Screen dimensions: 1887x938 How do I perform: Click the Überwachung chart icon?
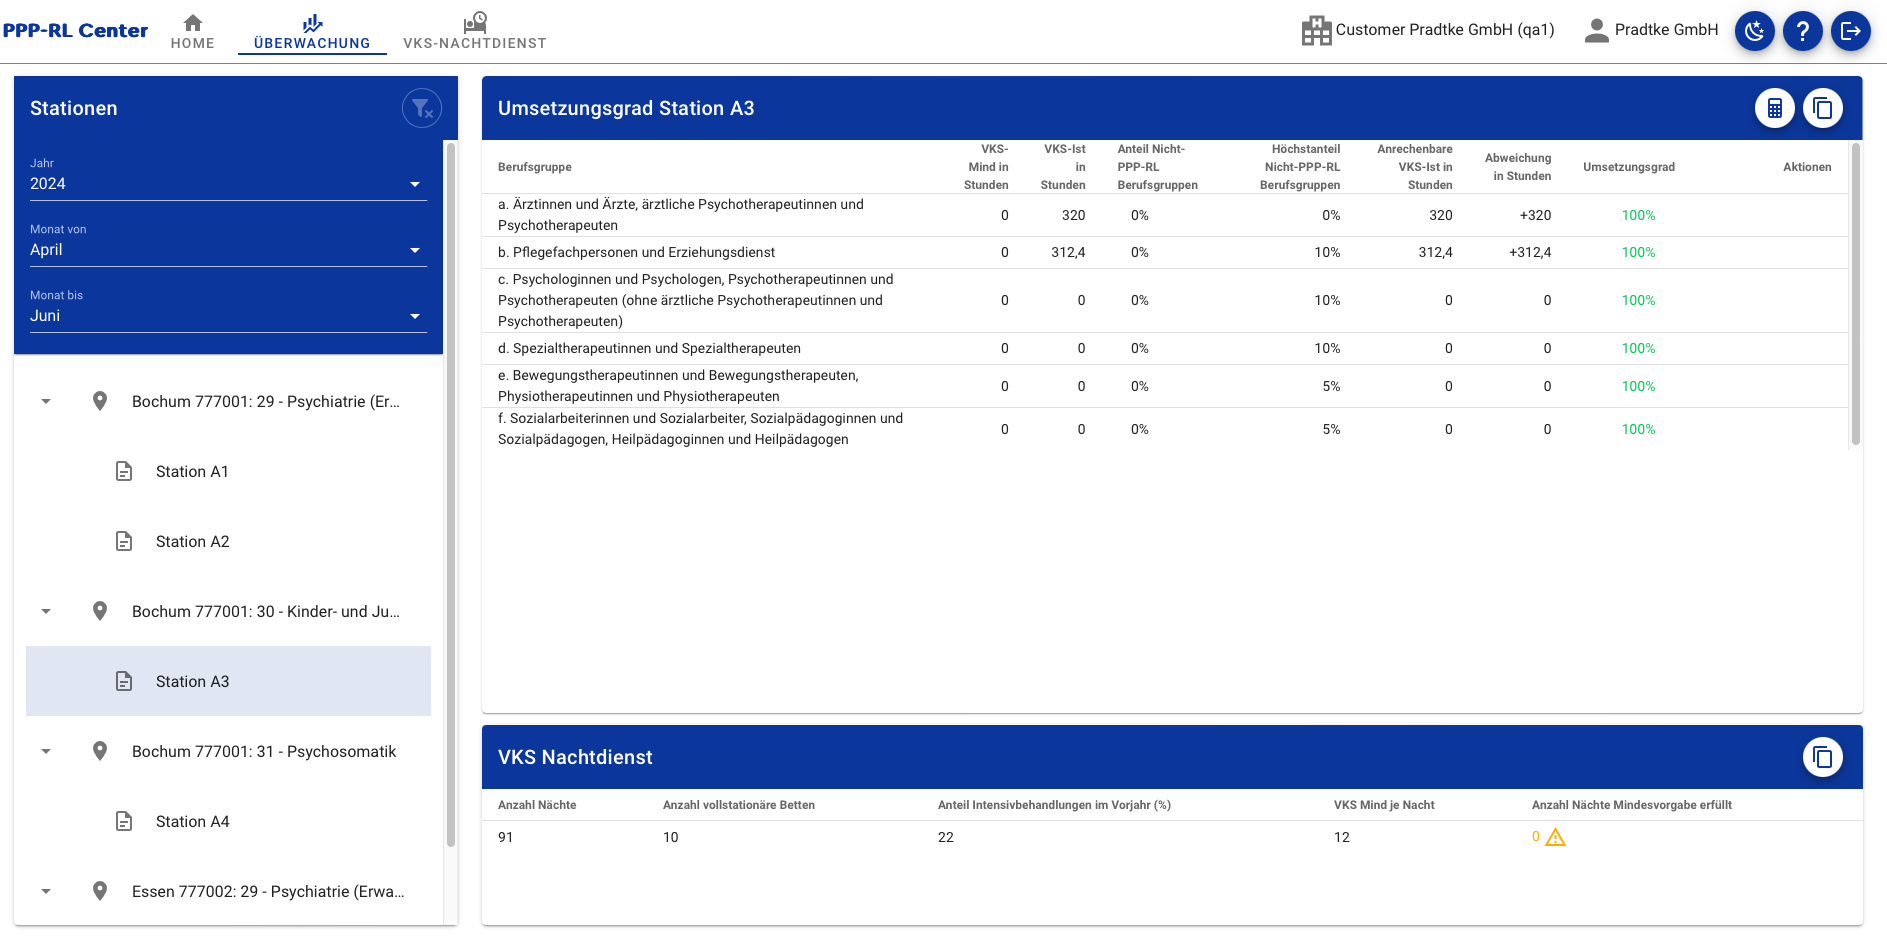[313, 22]
